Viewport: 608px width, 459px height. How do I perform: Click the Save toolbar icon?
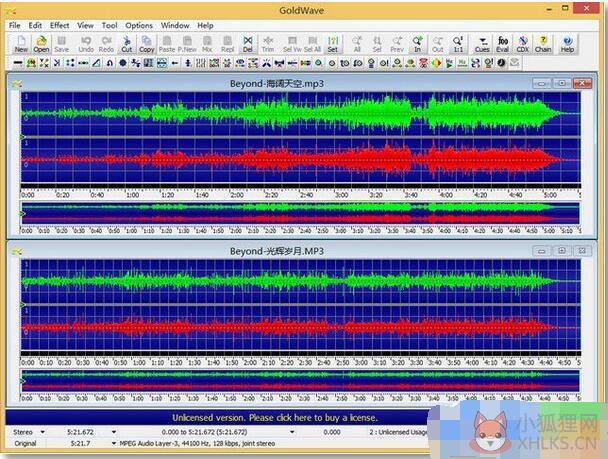[x=61, y=44]
